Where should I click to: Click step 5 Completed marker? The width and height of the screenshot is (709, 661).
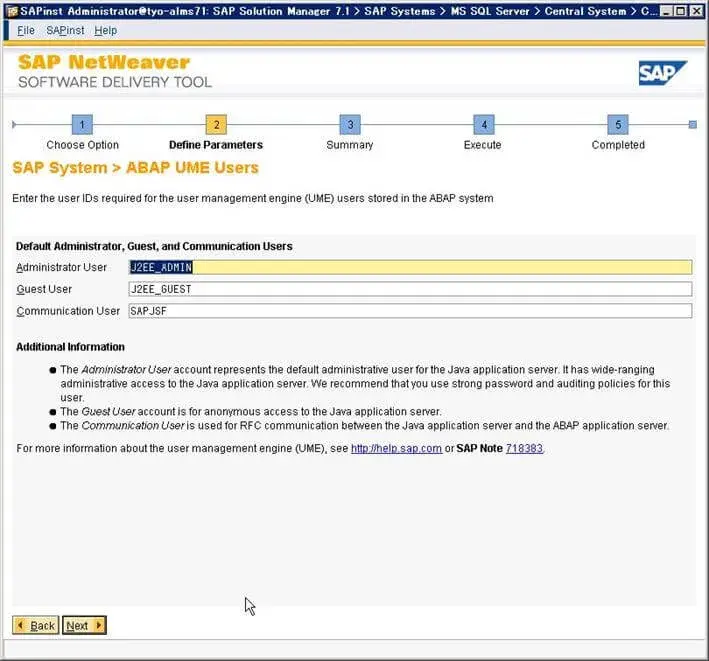click(x=618, y=124)
